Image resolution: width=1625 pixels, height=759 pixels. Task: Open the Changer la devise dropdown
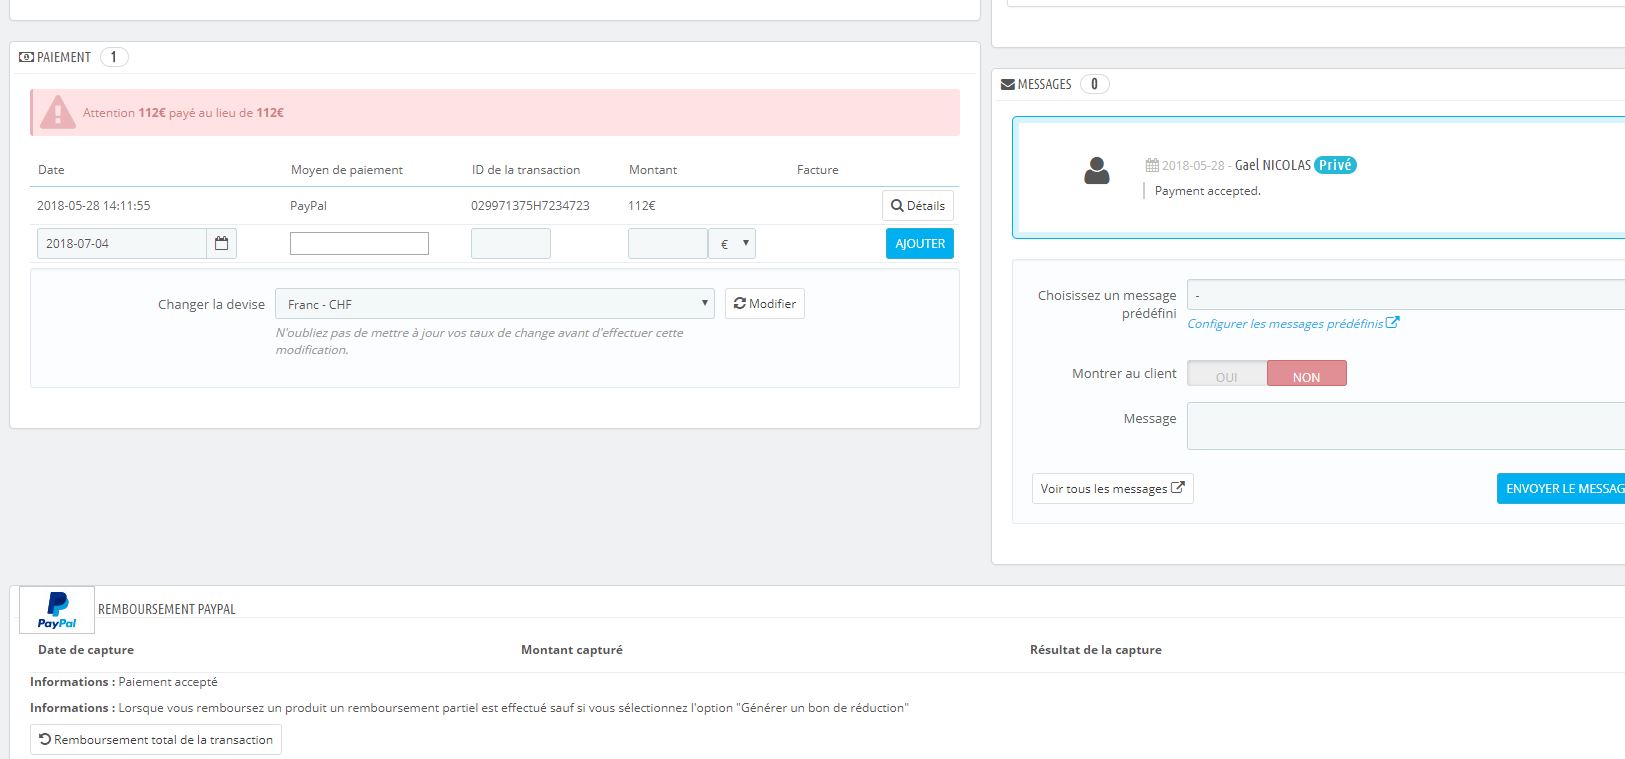click(494, 304)
